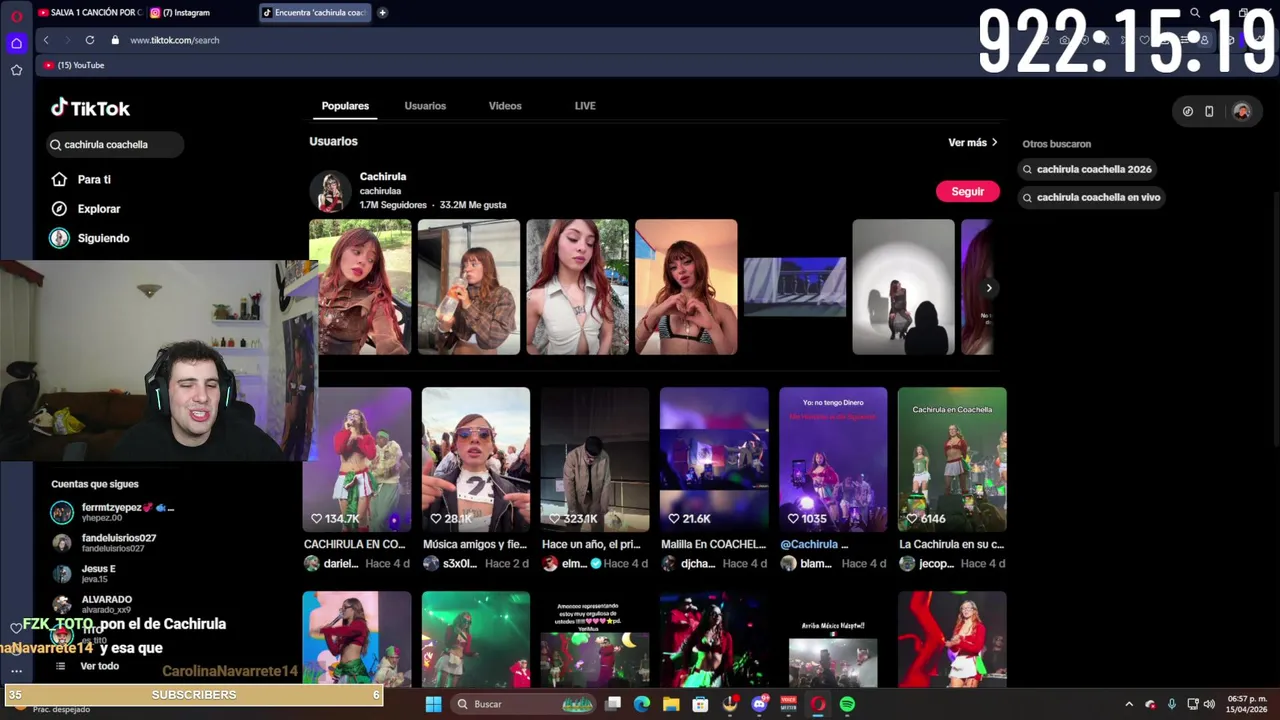Expand followed accounts with Ver todo
Viewport: 1280px width, 720px height.
tap(99, 666)
